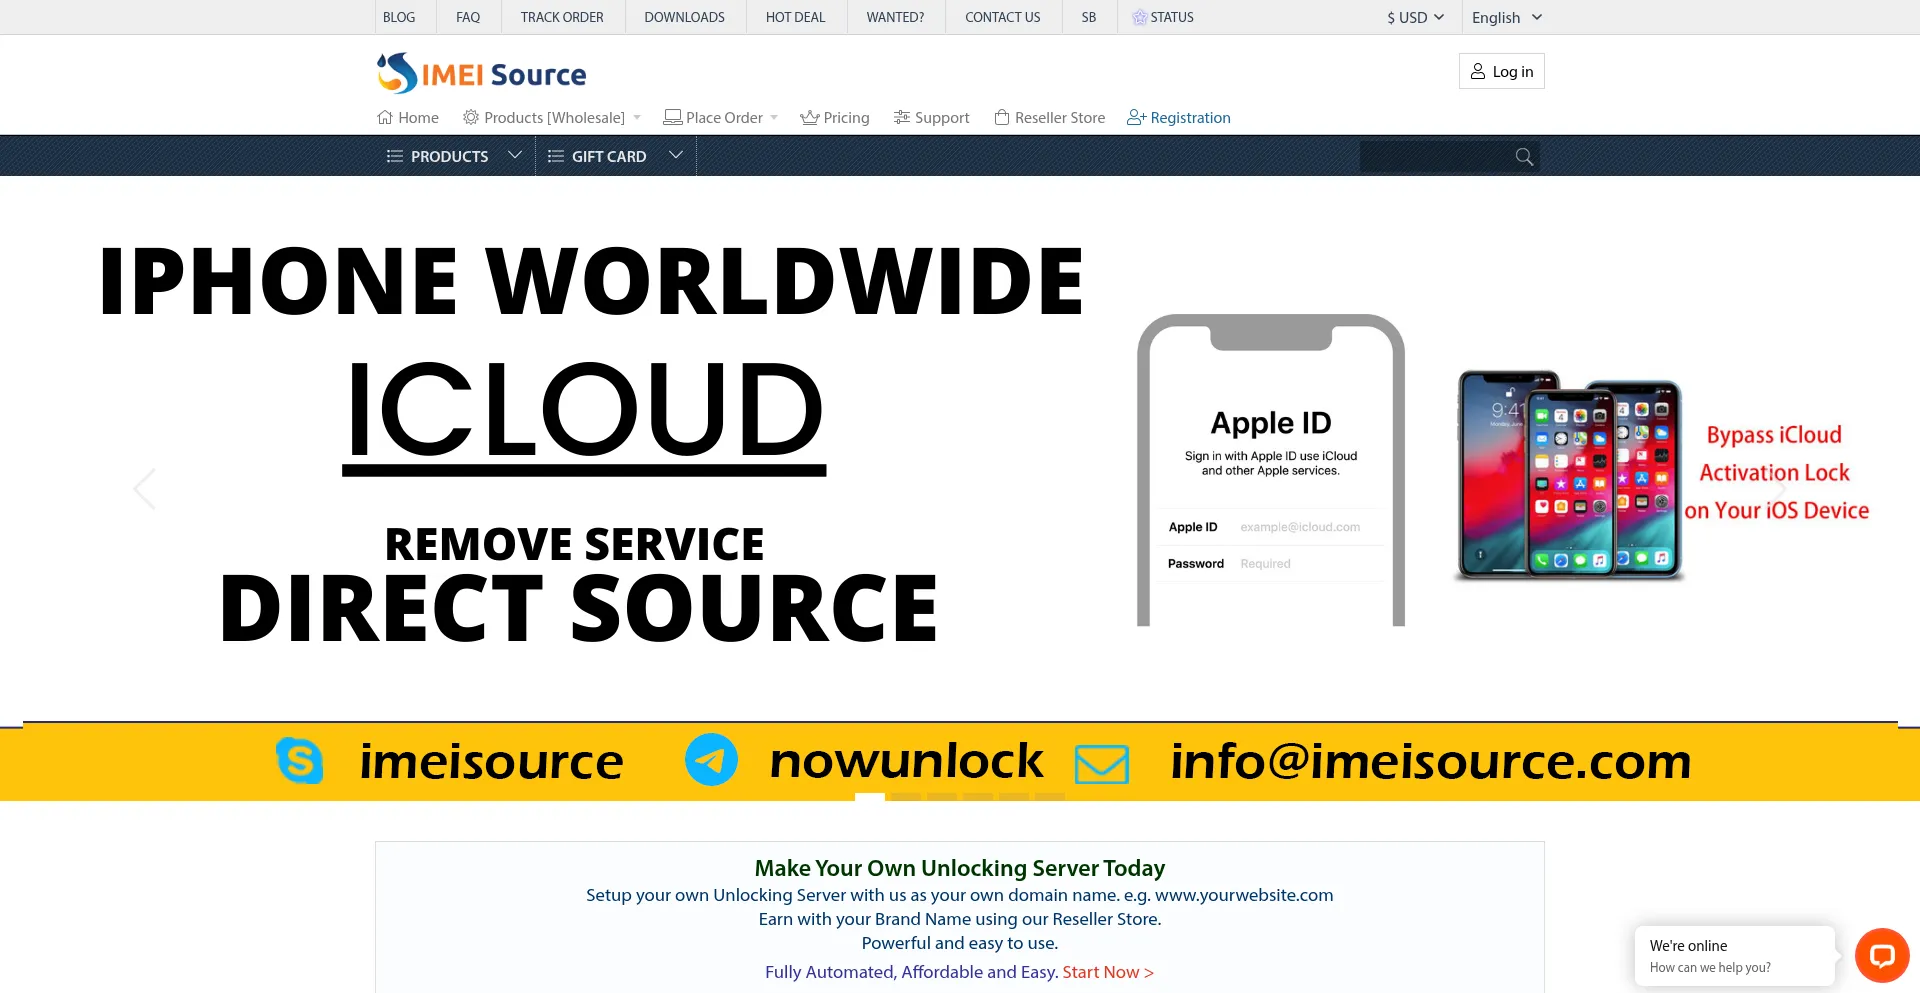
Task: Click the Support sliders icon
Action: click(902, 117)
